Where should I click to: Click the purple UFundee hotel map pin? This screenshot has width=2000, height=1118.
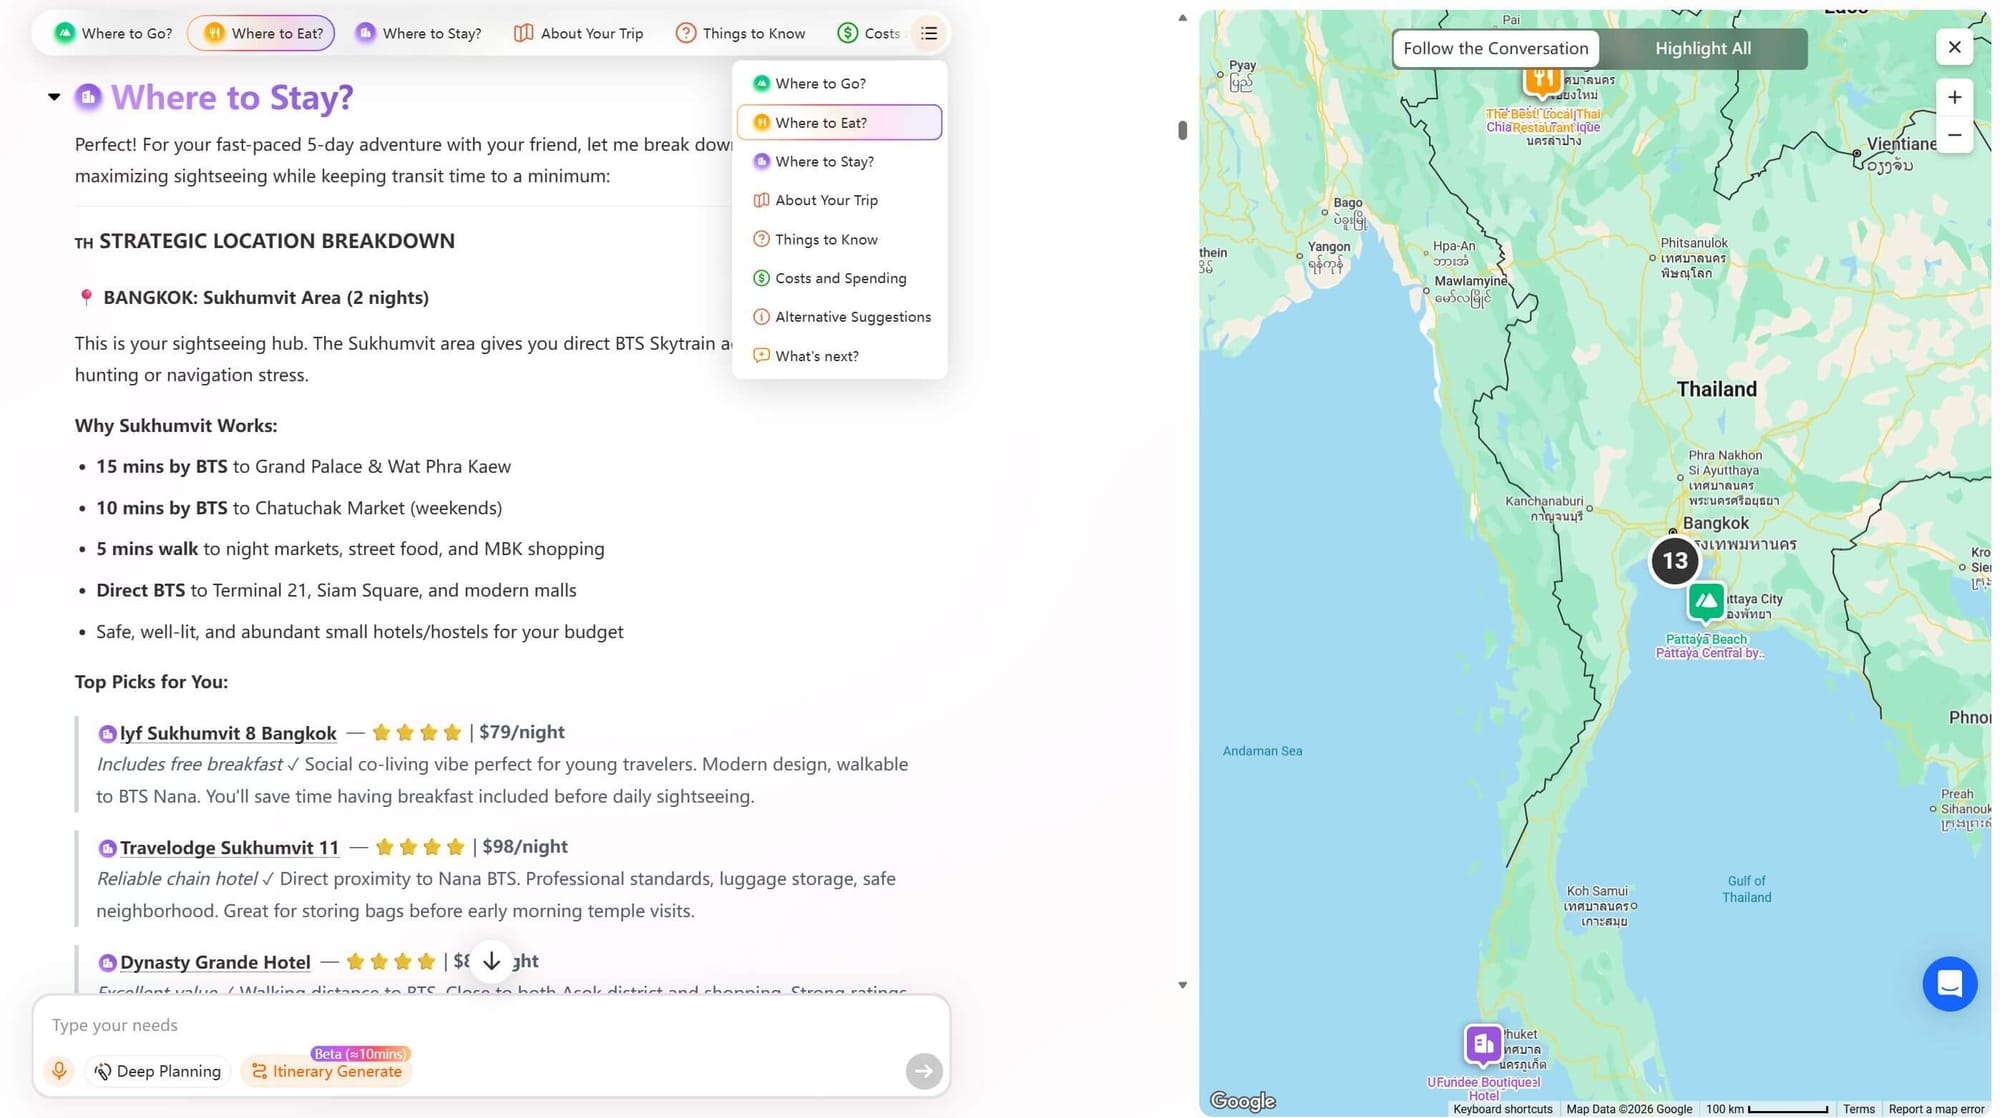coord(1483,1044)
